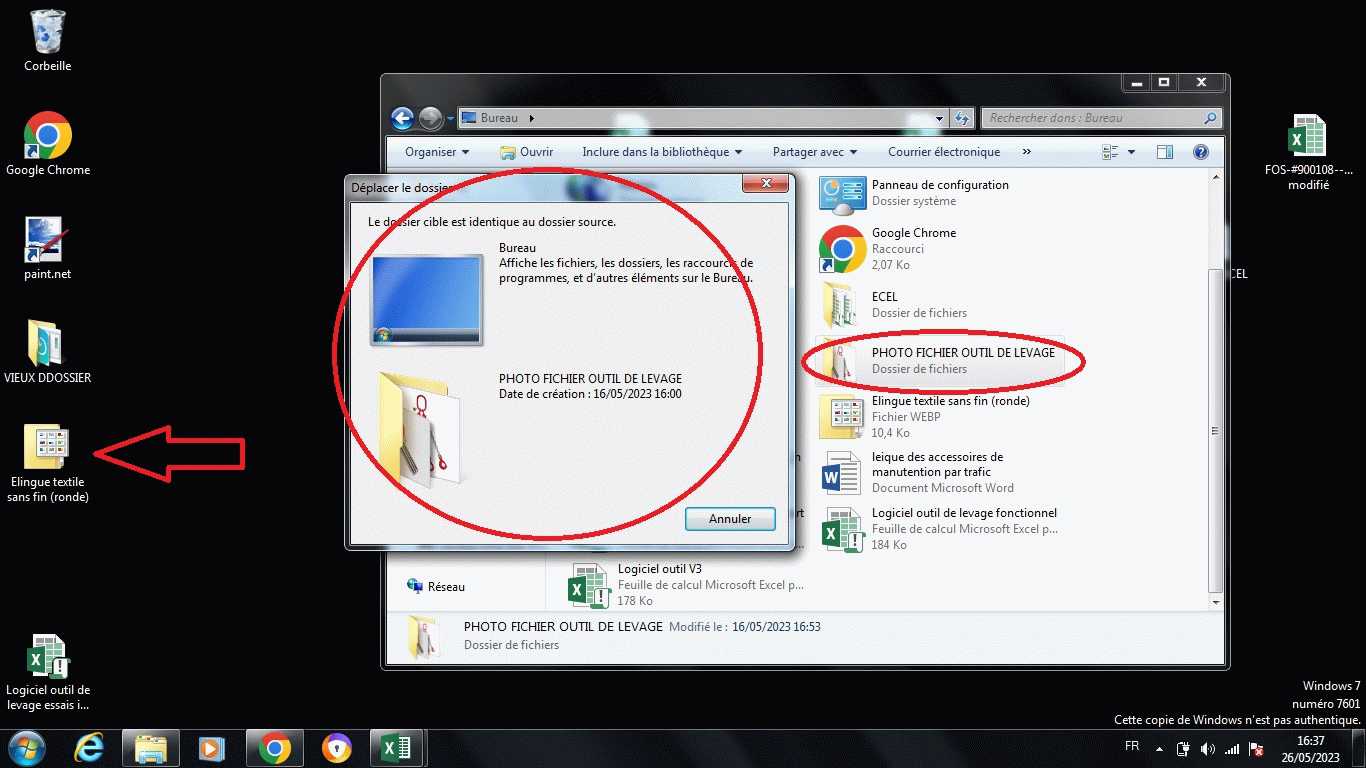Open the Windows Start menu

[25, 748]
